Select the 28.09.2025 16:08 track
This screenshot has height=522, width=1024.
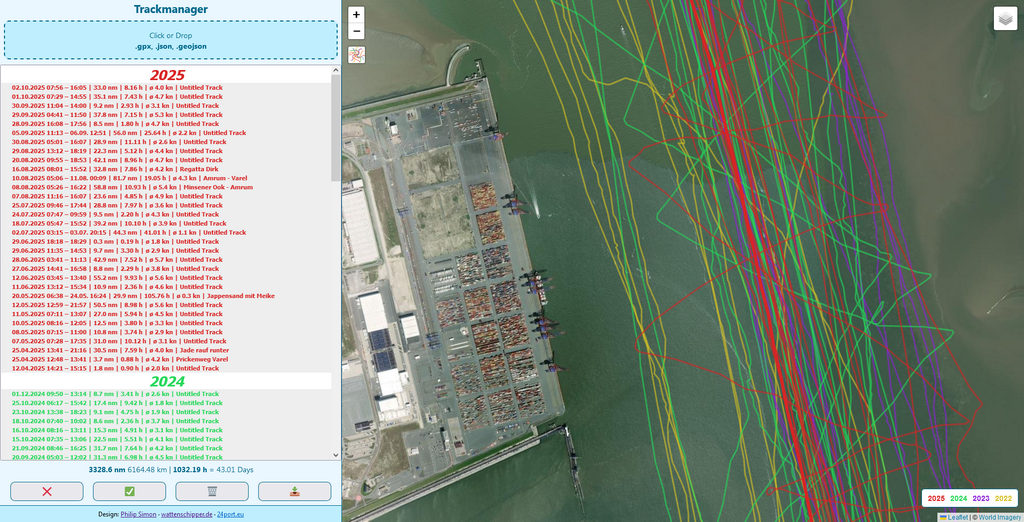click(x=167, y=123)
